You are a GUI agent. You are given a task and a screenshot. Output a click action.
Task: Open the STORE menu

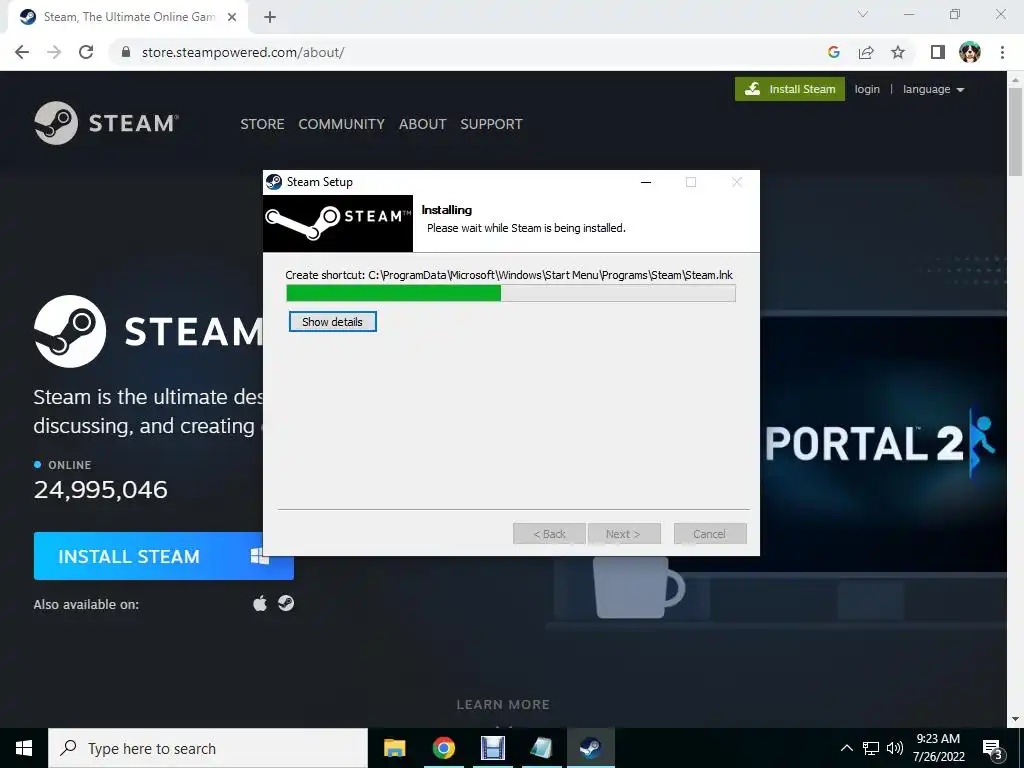tap(262, 124)
